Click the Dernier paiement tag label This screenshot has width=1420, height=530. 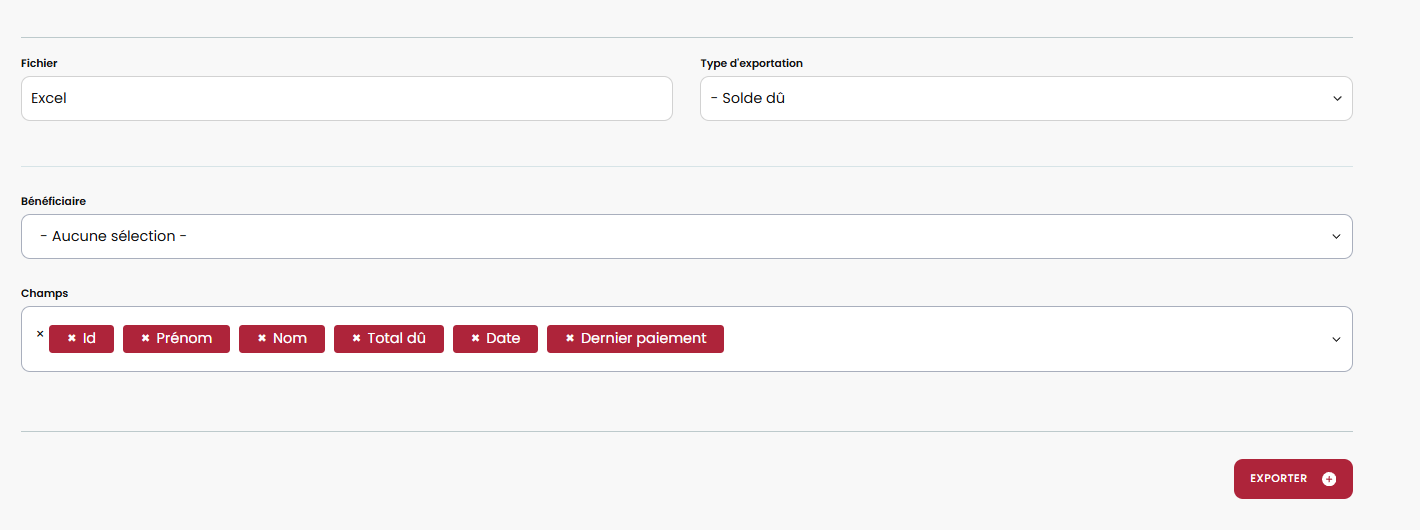tap(643, 339)
